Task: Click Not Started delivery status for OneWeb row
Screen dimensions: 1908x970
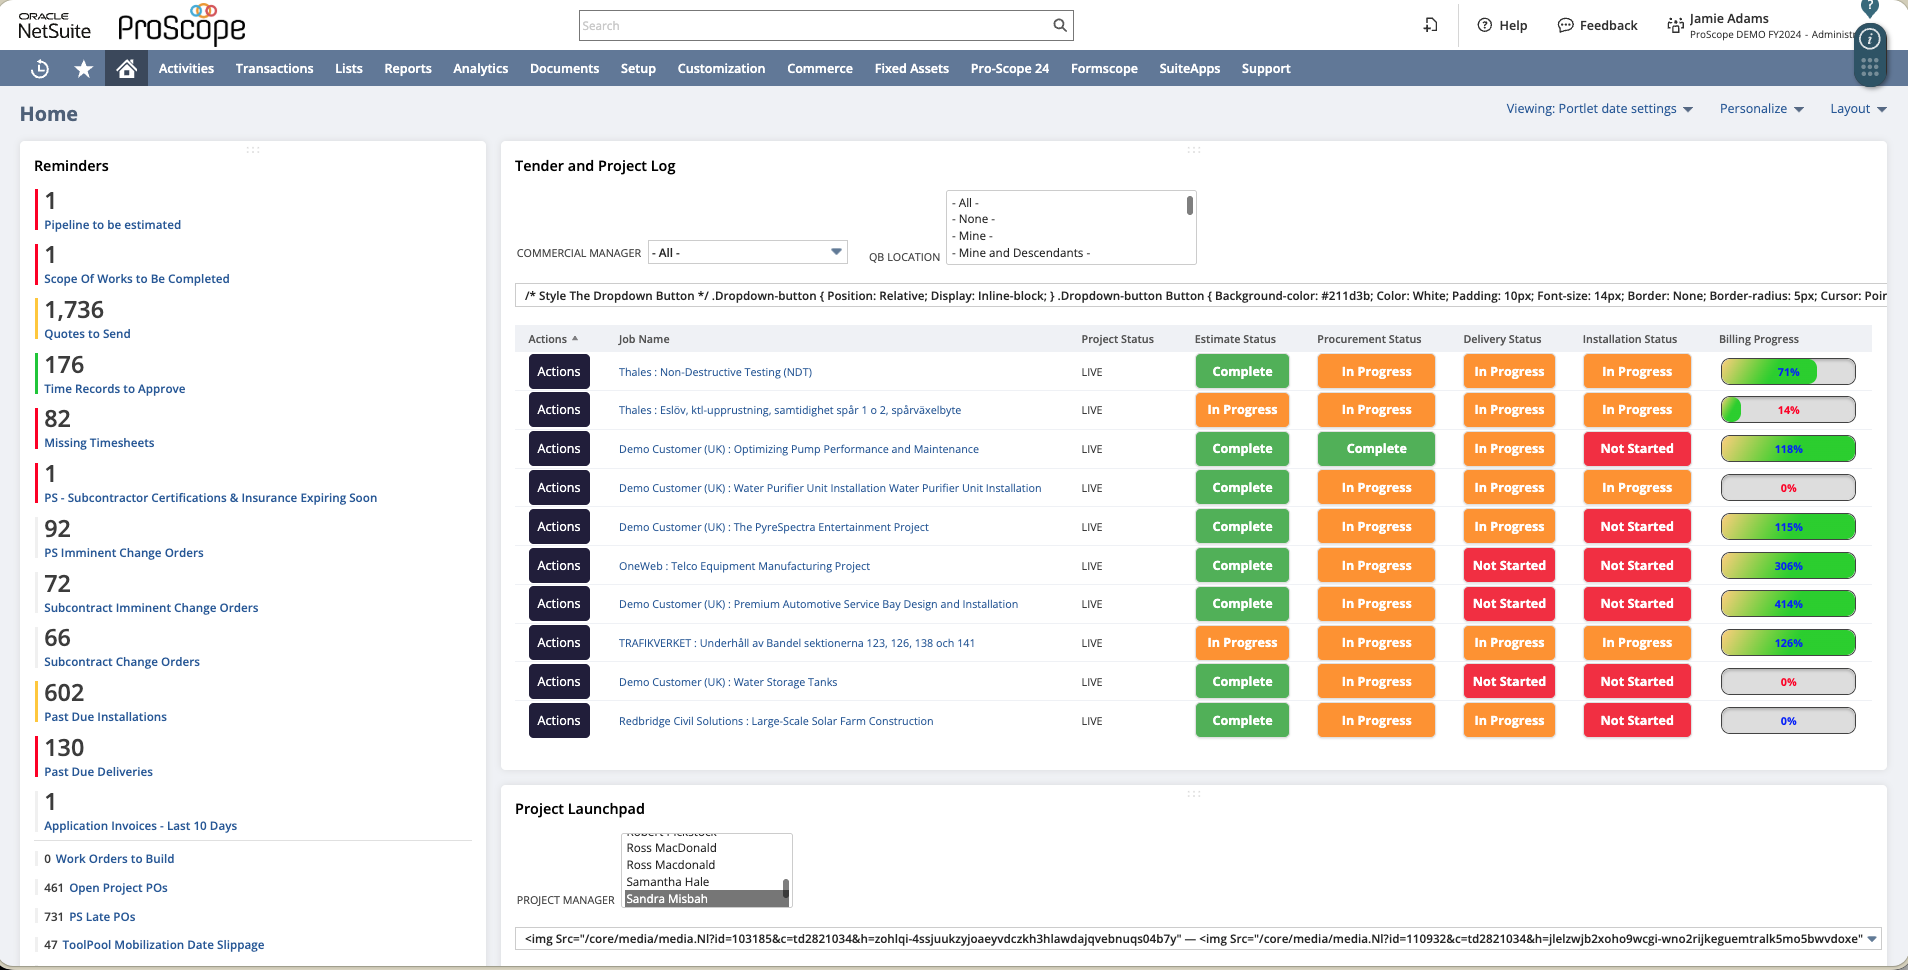Action: pyautogui.click(x=1509, y=566)
